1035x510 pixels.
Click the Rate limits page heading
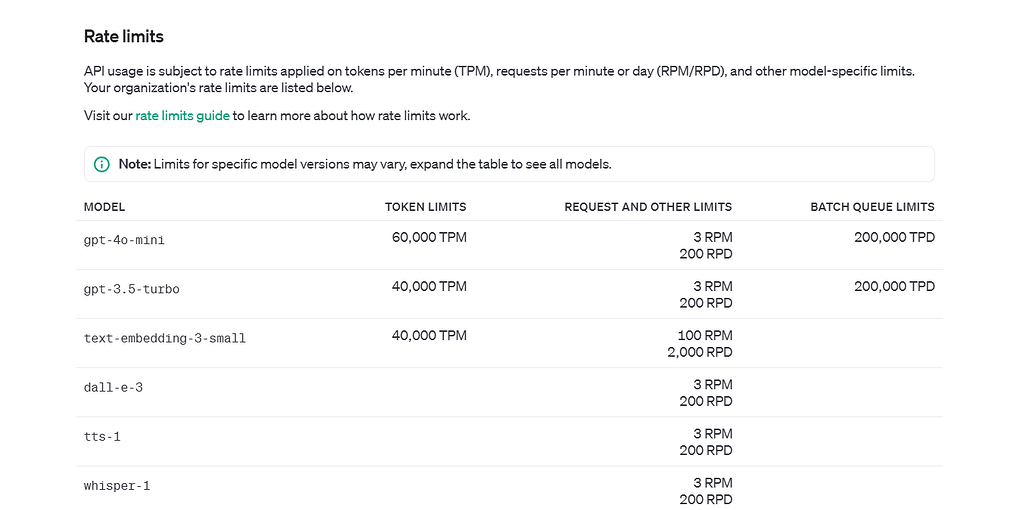click(123, 37)
